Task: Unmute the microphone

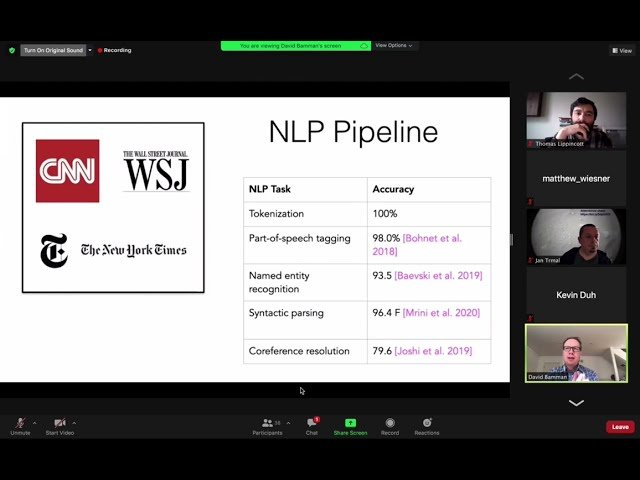Action: click(x=20, y=423)
